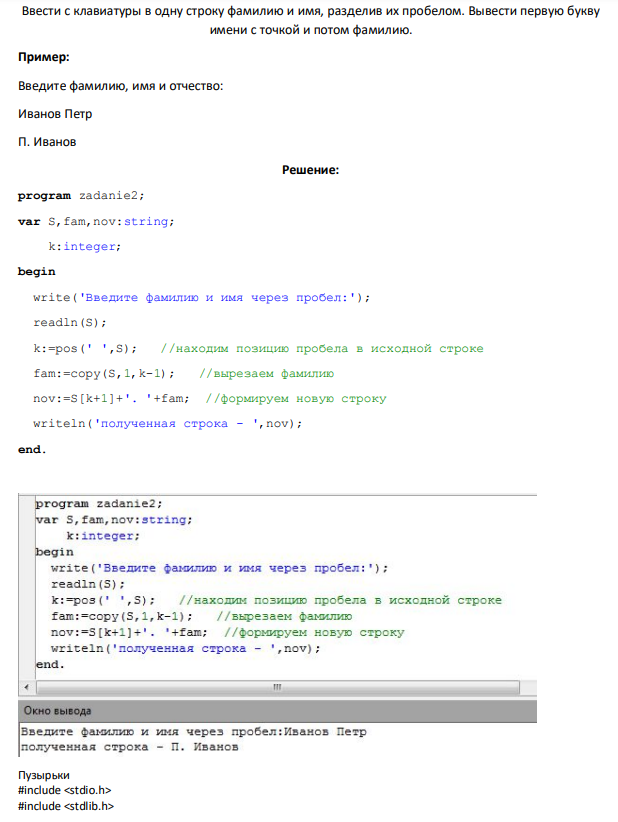Click the 'Пример:' heading
The image size is (618, 822).
(44, 57)
